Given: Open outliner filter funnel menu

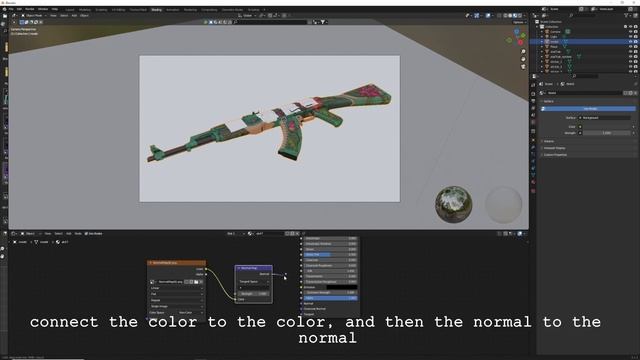Looking at the screenshot, I should click(626, 16).
